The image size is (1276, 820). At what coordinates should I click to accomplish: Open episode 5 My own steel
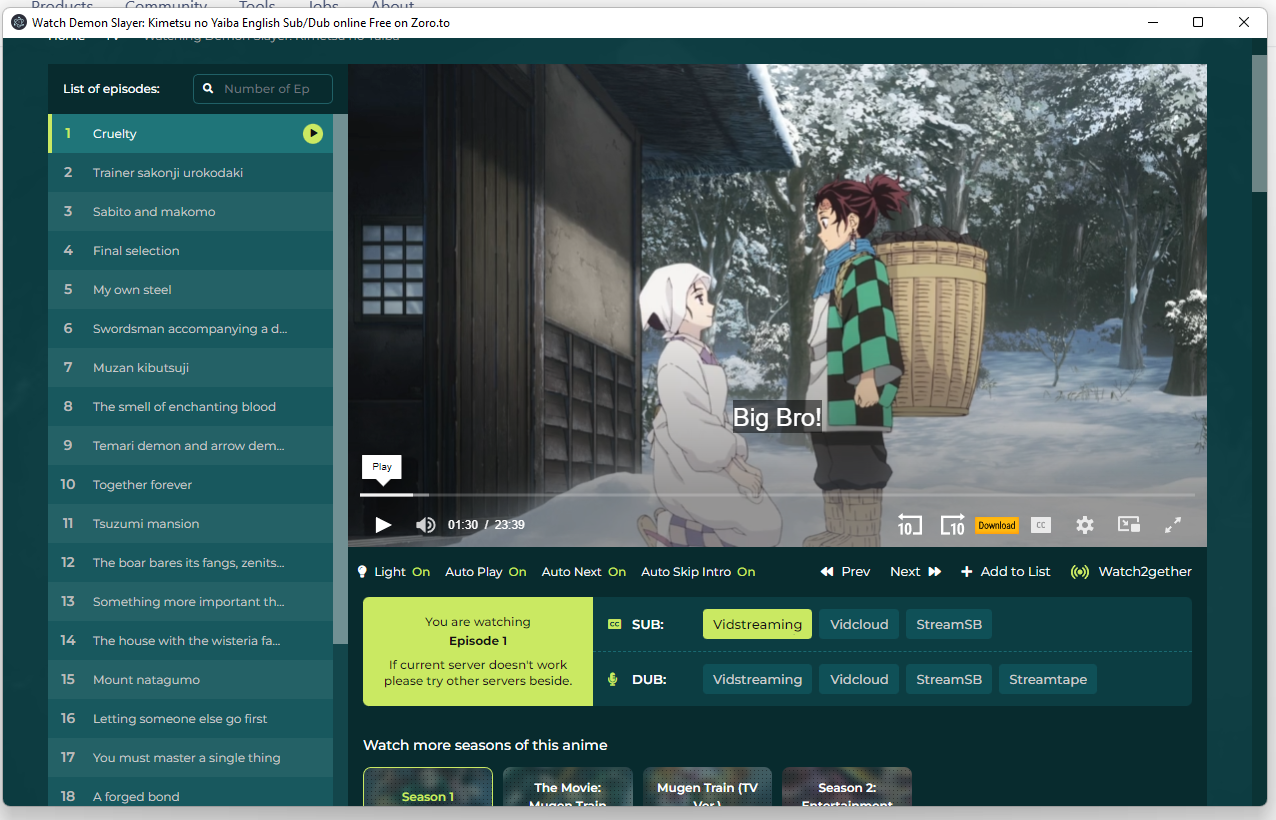coord(190,290)
